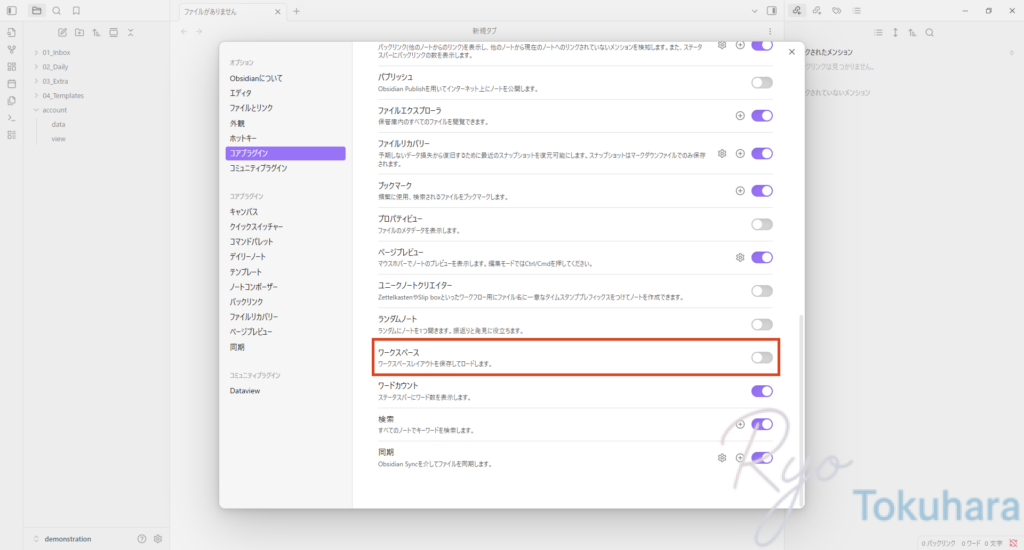
Task: Open the demonstration vault switcher
Action: pyautogui.click(x=68, y=539)
